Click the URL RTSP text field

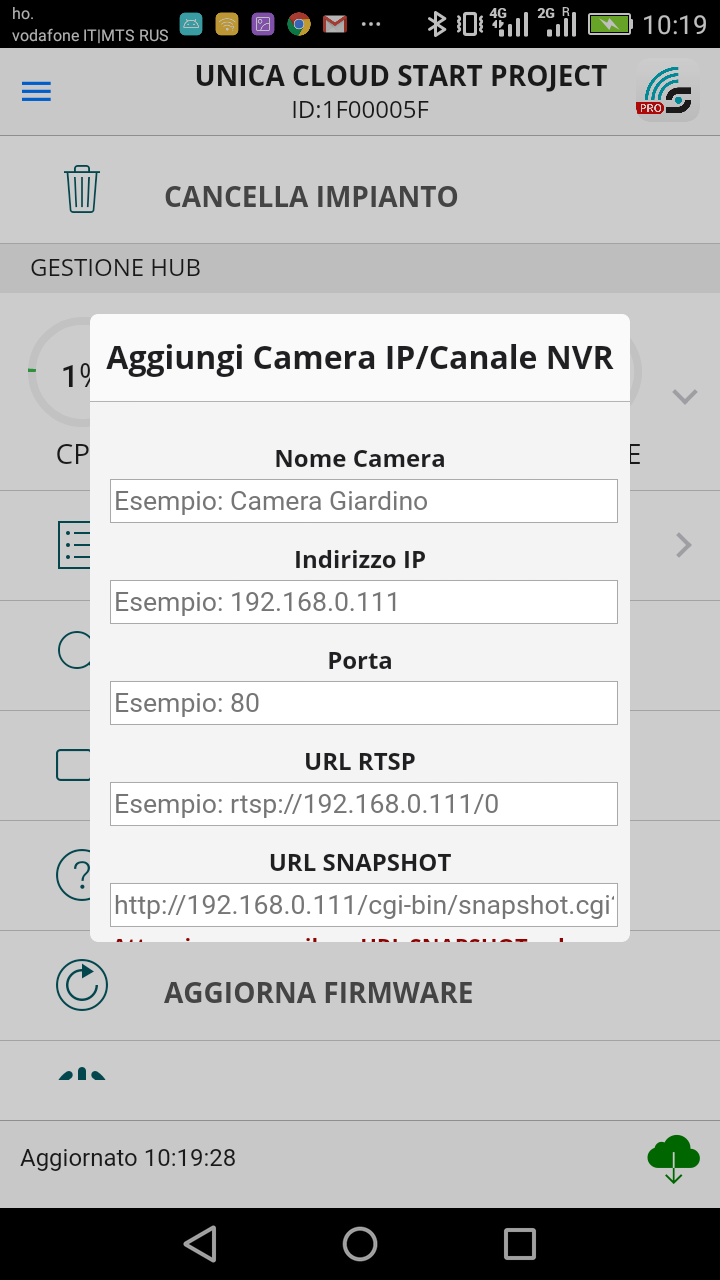coord(363,804)
